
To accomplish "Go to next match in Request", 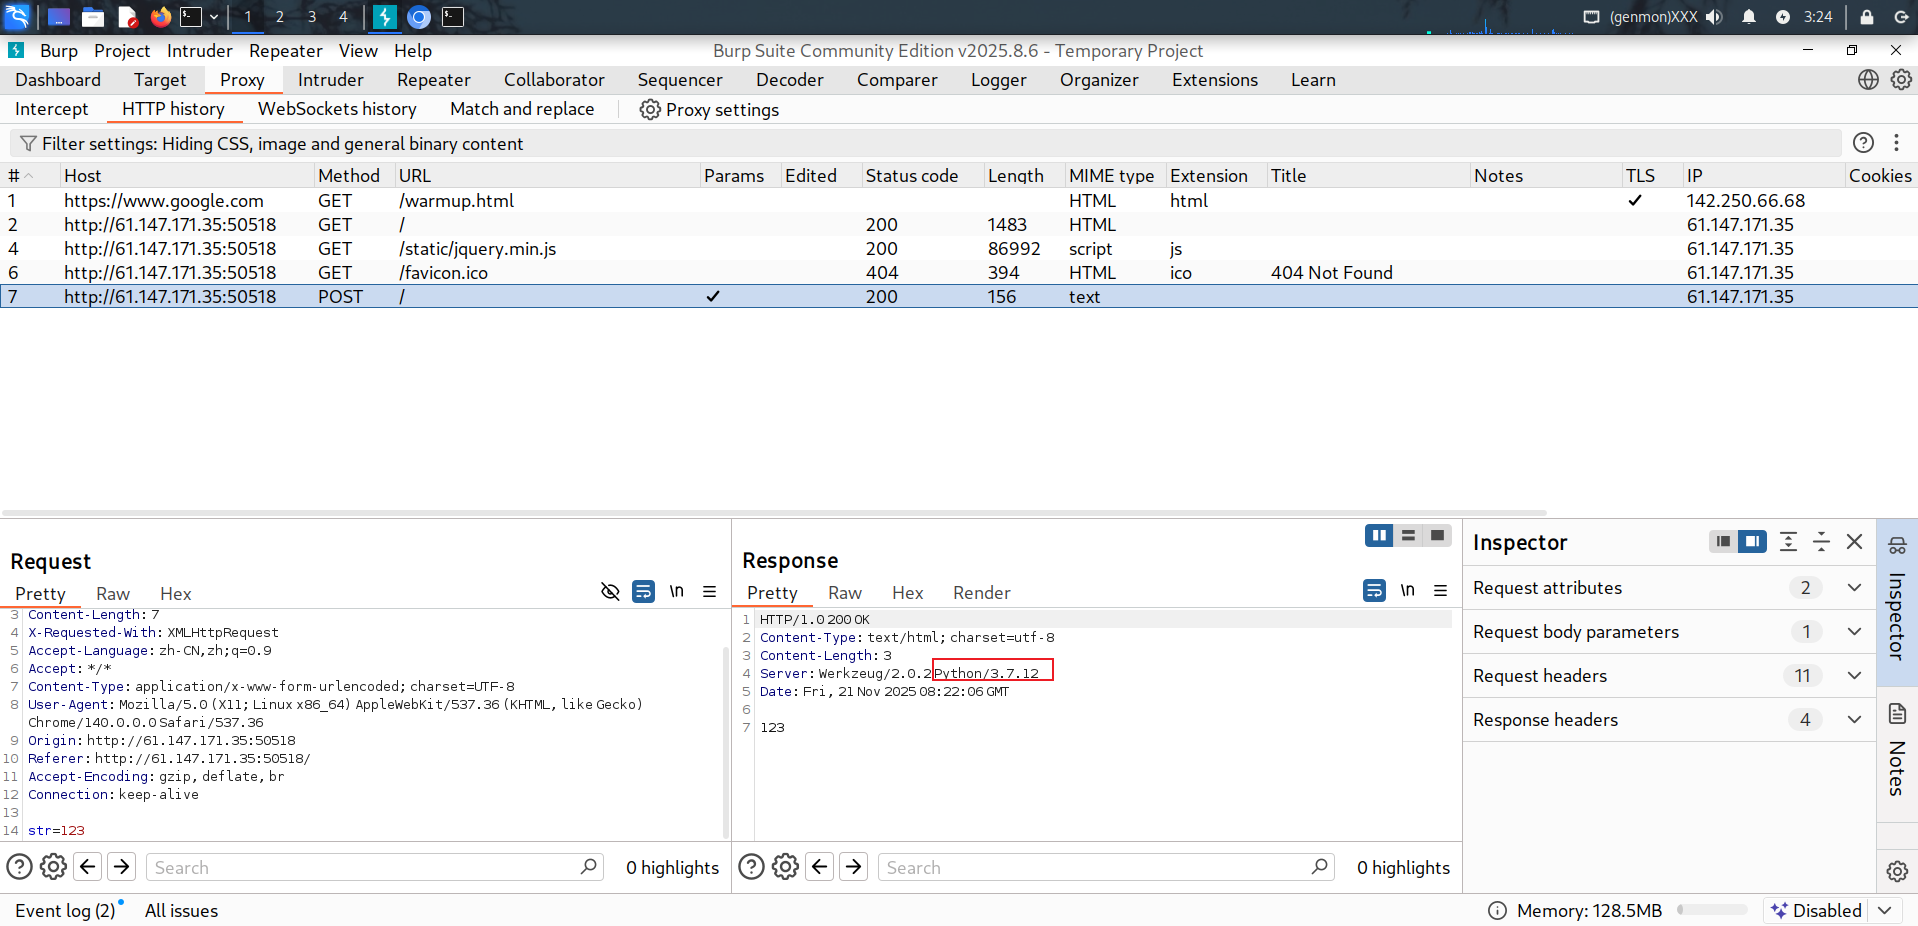I will coord(122,867).
